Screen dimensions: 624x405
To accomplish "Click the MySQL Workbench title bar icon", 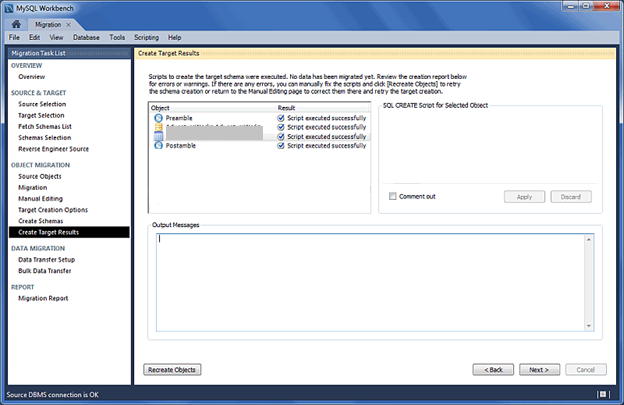I will pyautogui.click(x=8, y=7).
